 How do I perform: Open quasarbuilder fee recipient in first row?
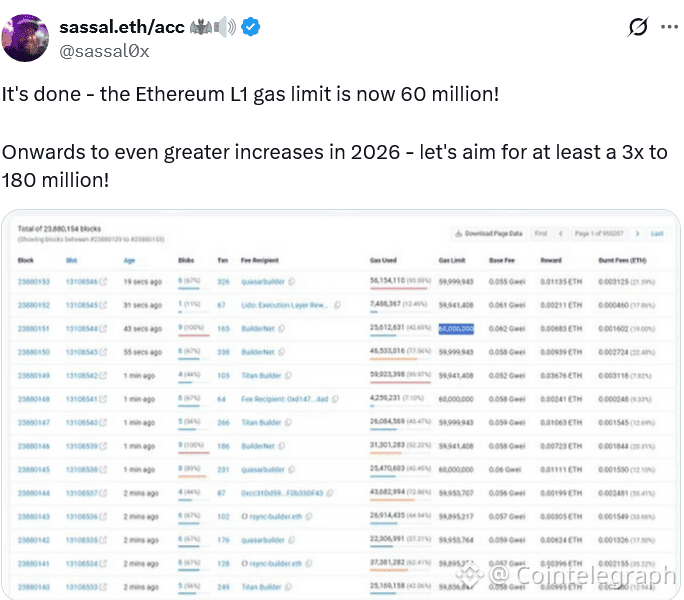pos(263,283)
